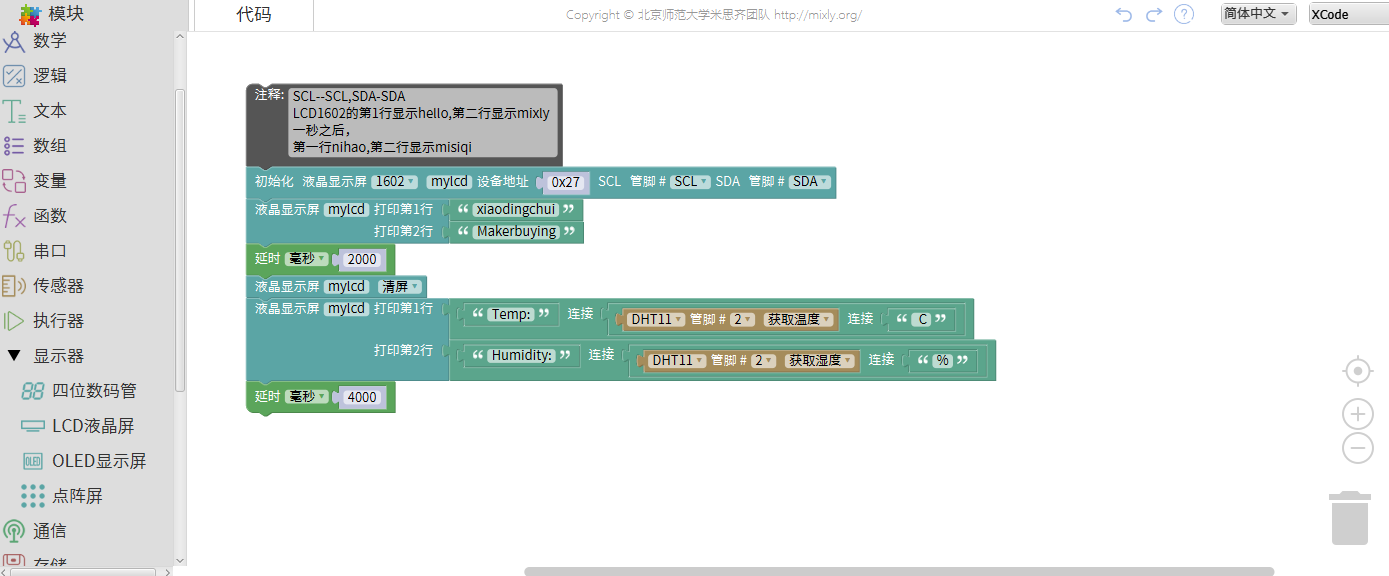
Task: Select the 初始化 液晶显示屏 block label
Action: tap(311, 182)
